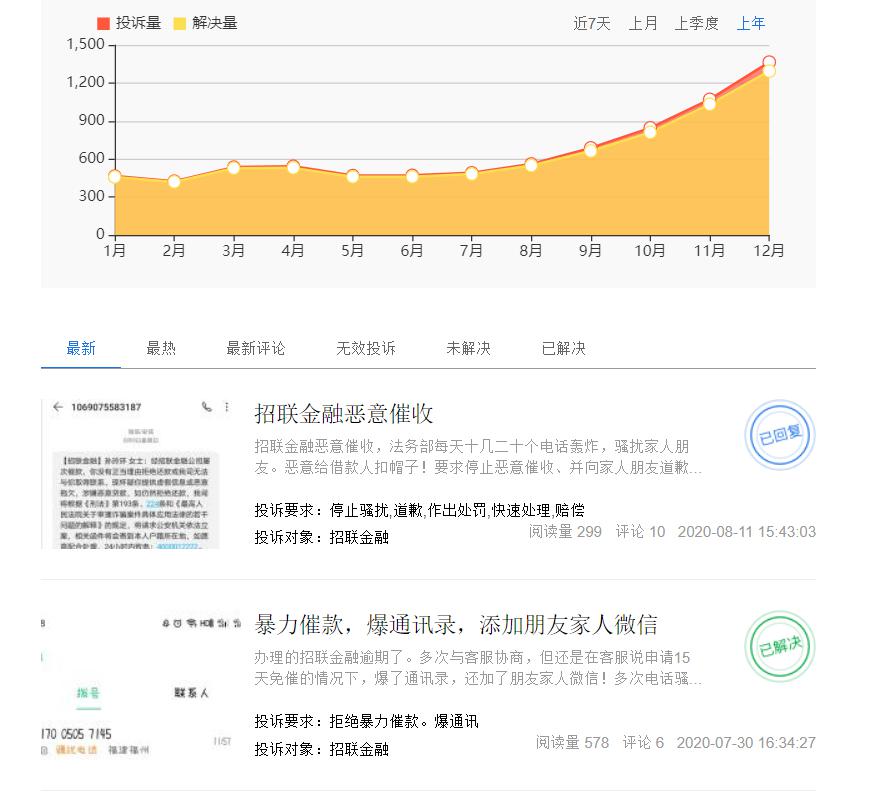Click the January data point on the chart
888x809 pixels.
pyautogui.click(x=114, y=176)
